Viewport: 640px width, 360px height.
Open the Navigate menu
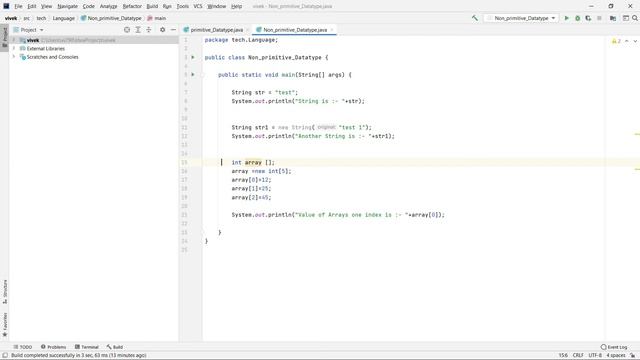coord(67,6)
